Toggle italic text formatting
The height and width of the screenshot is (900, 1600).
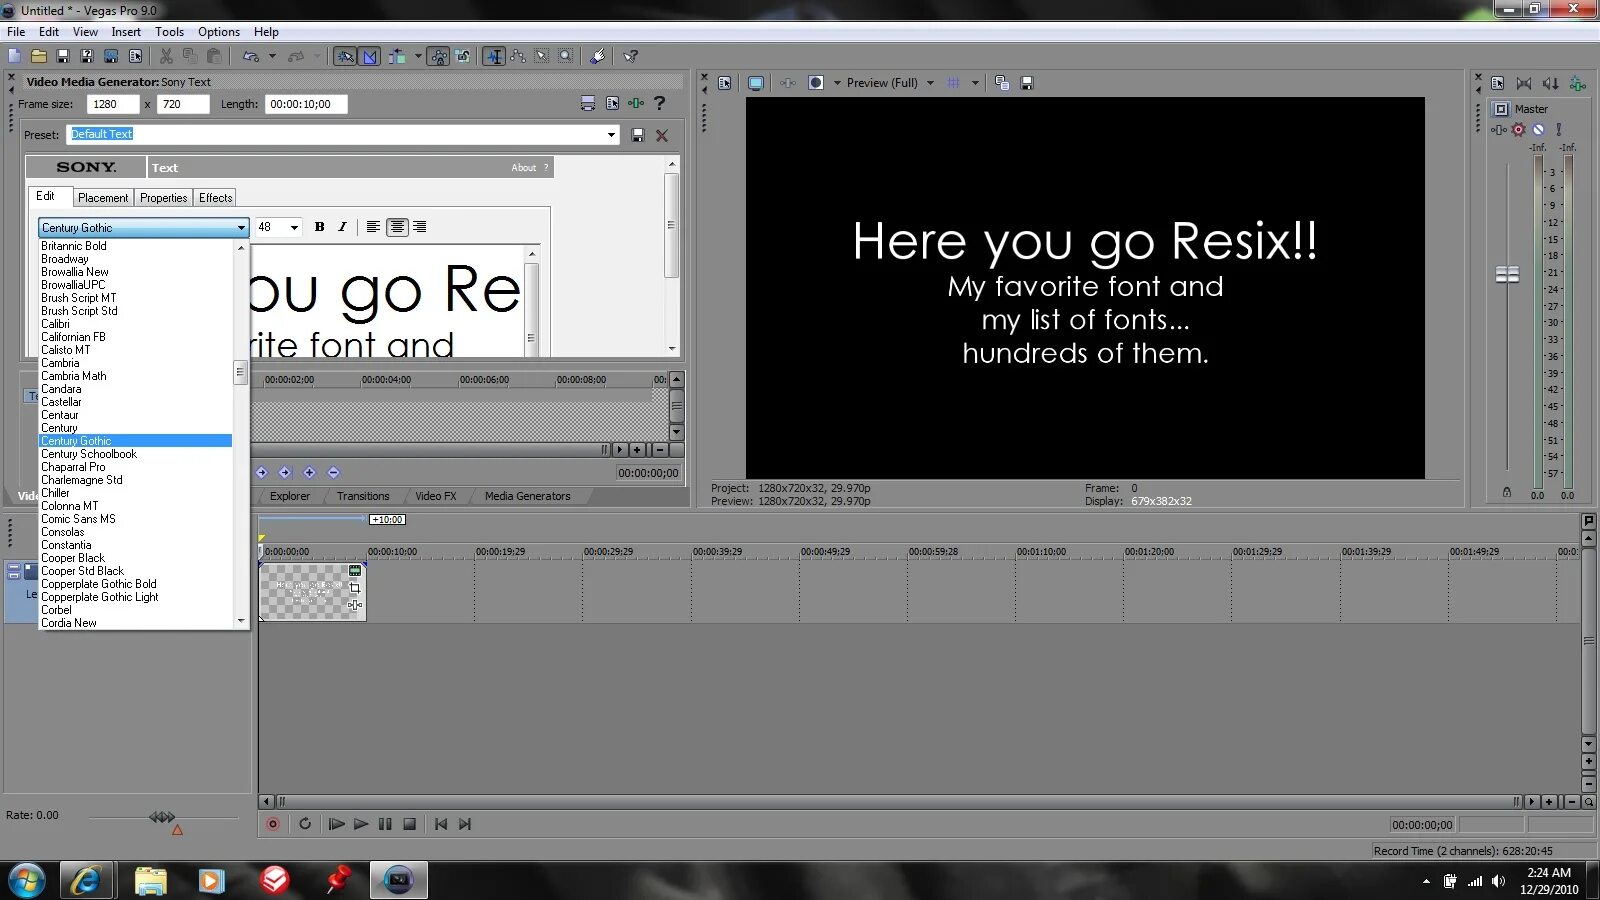click(x=342, y=227)
